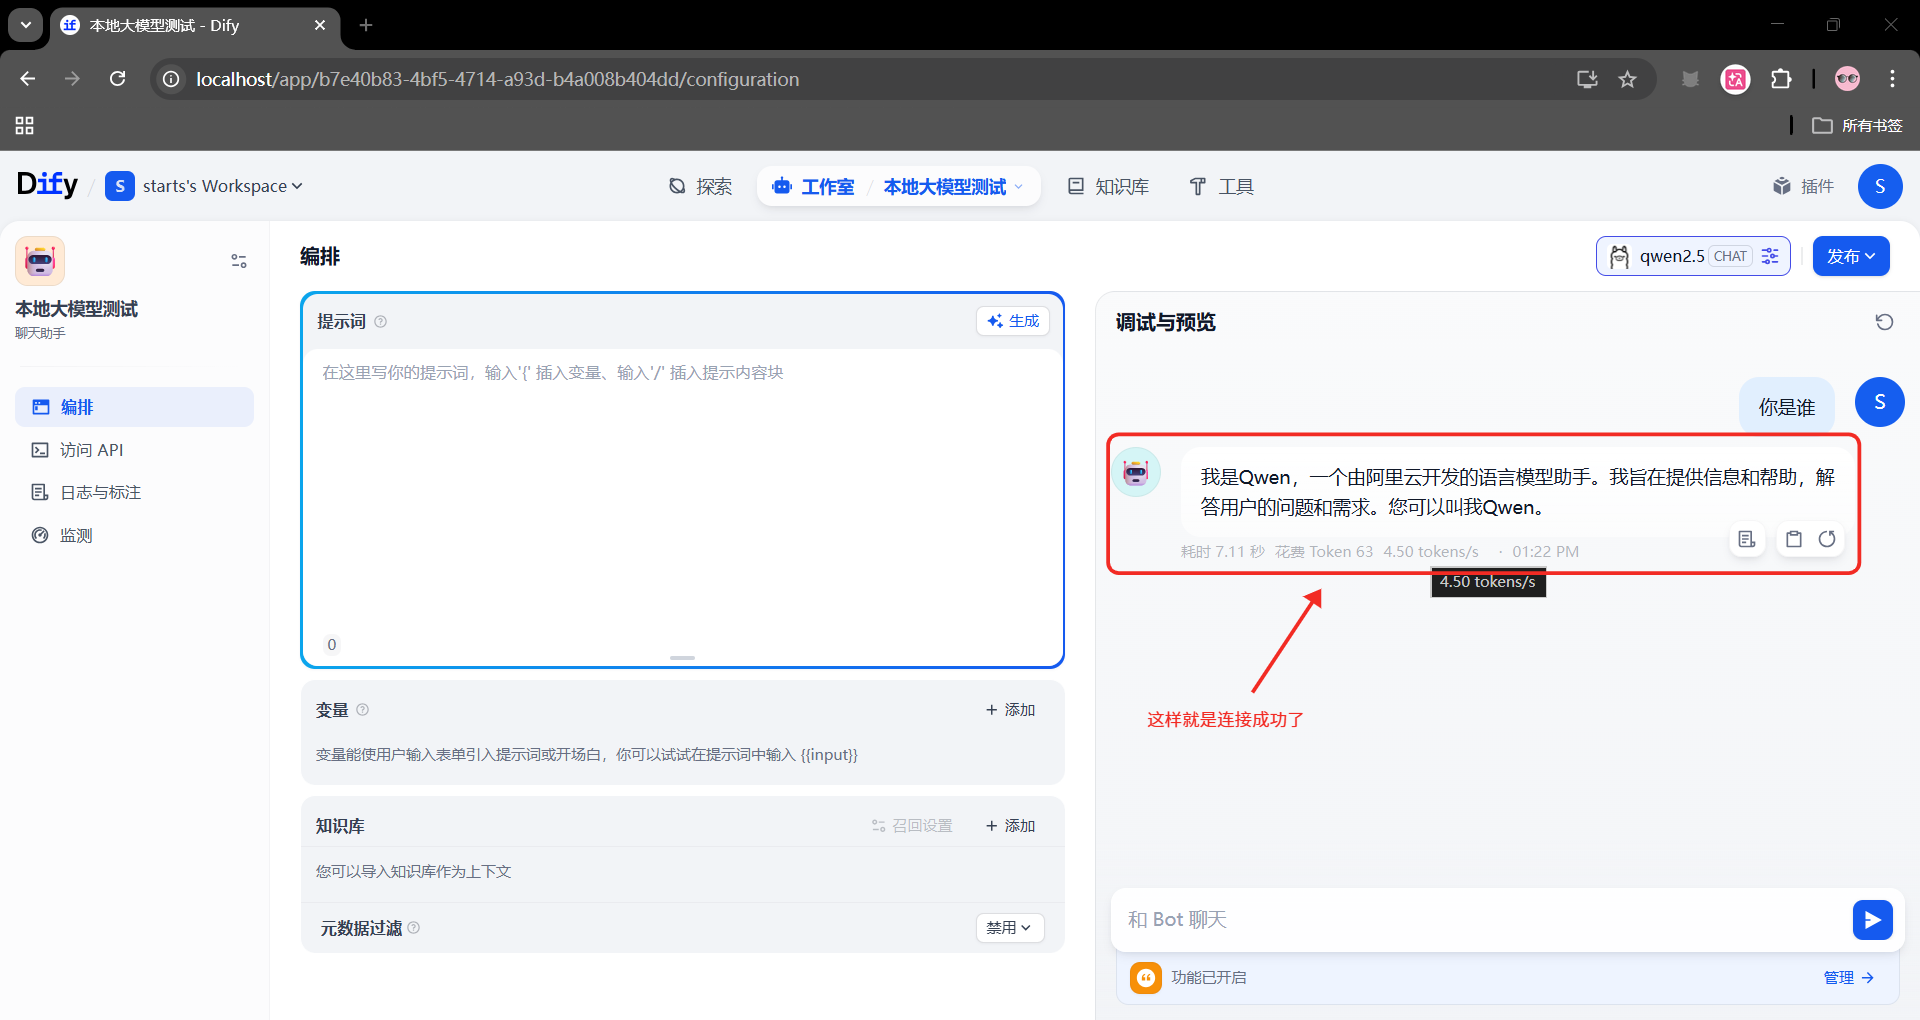Send the chat message

(1872, 920)
